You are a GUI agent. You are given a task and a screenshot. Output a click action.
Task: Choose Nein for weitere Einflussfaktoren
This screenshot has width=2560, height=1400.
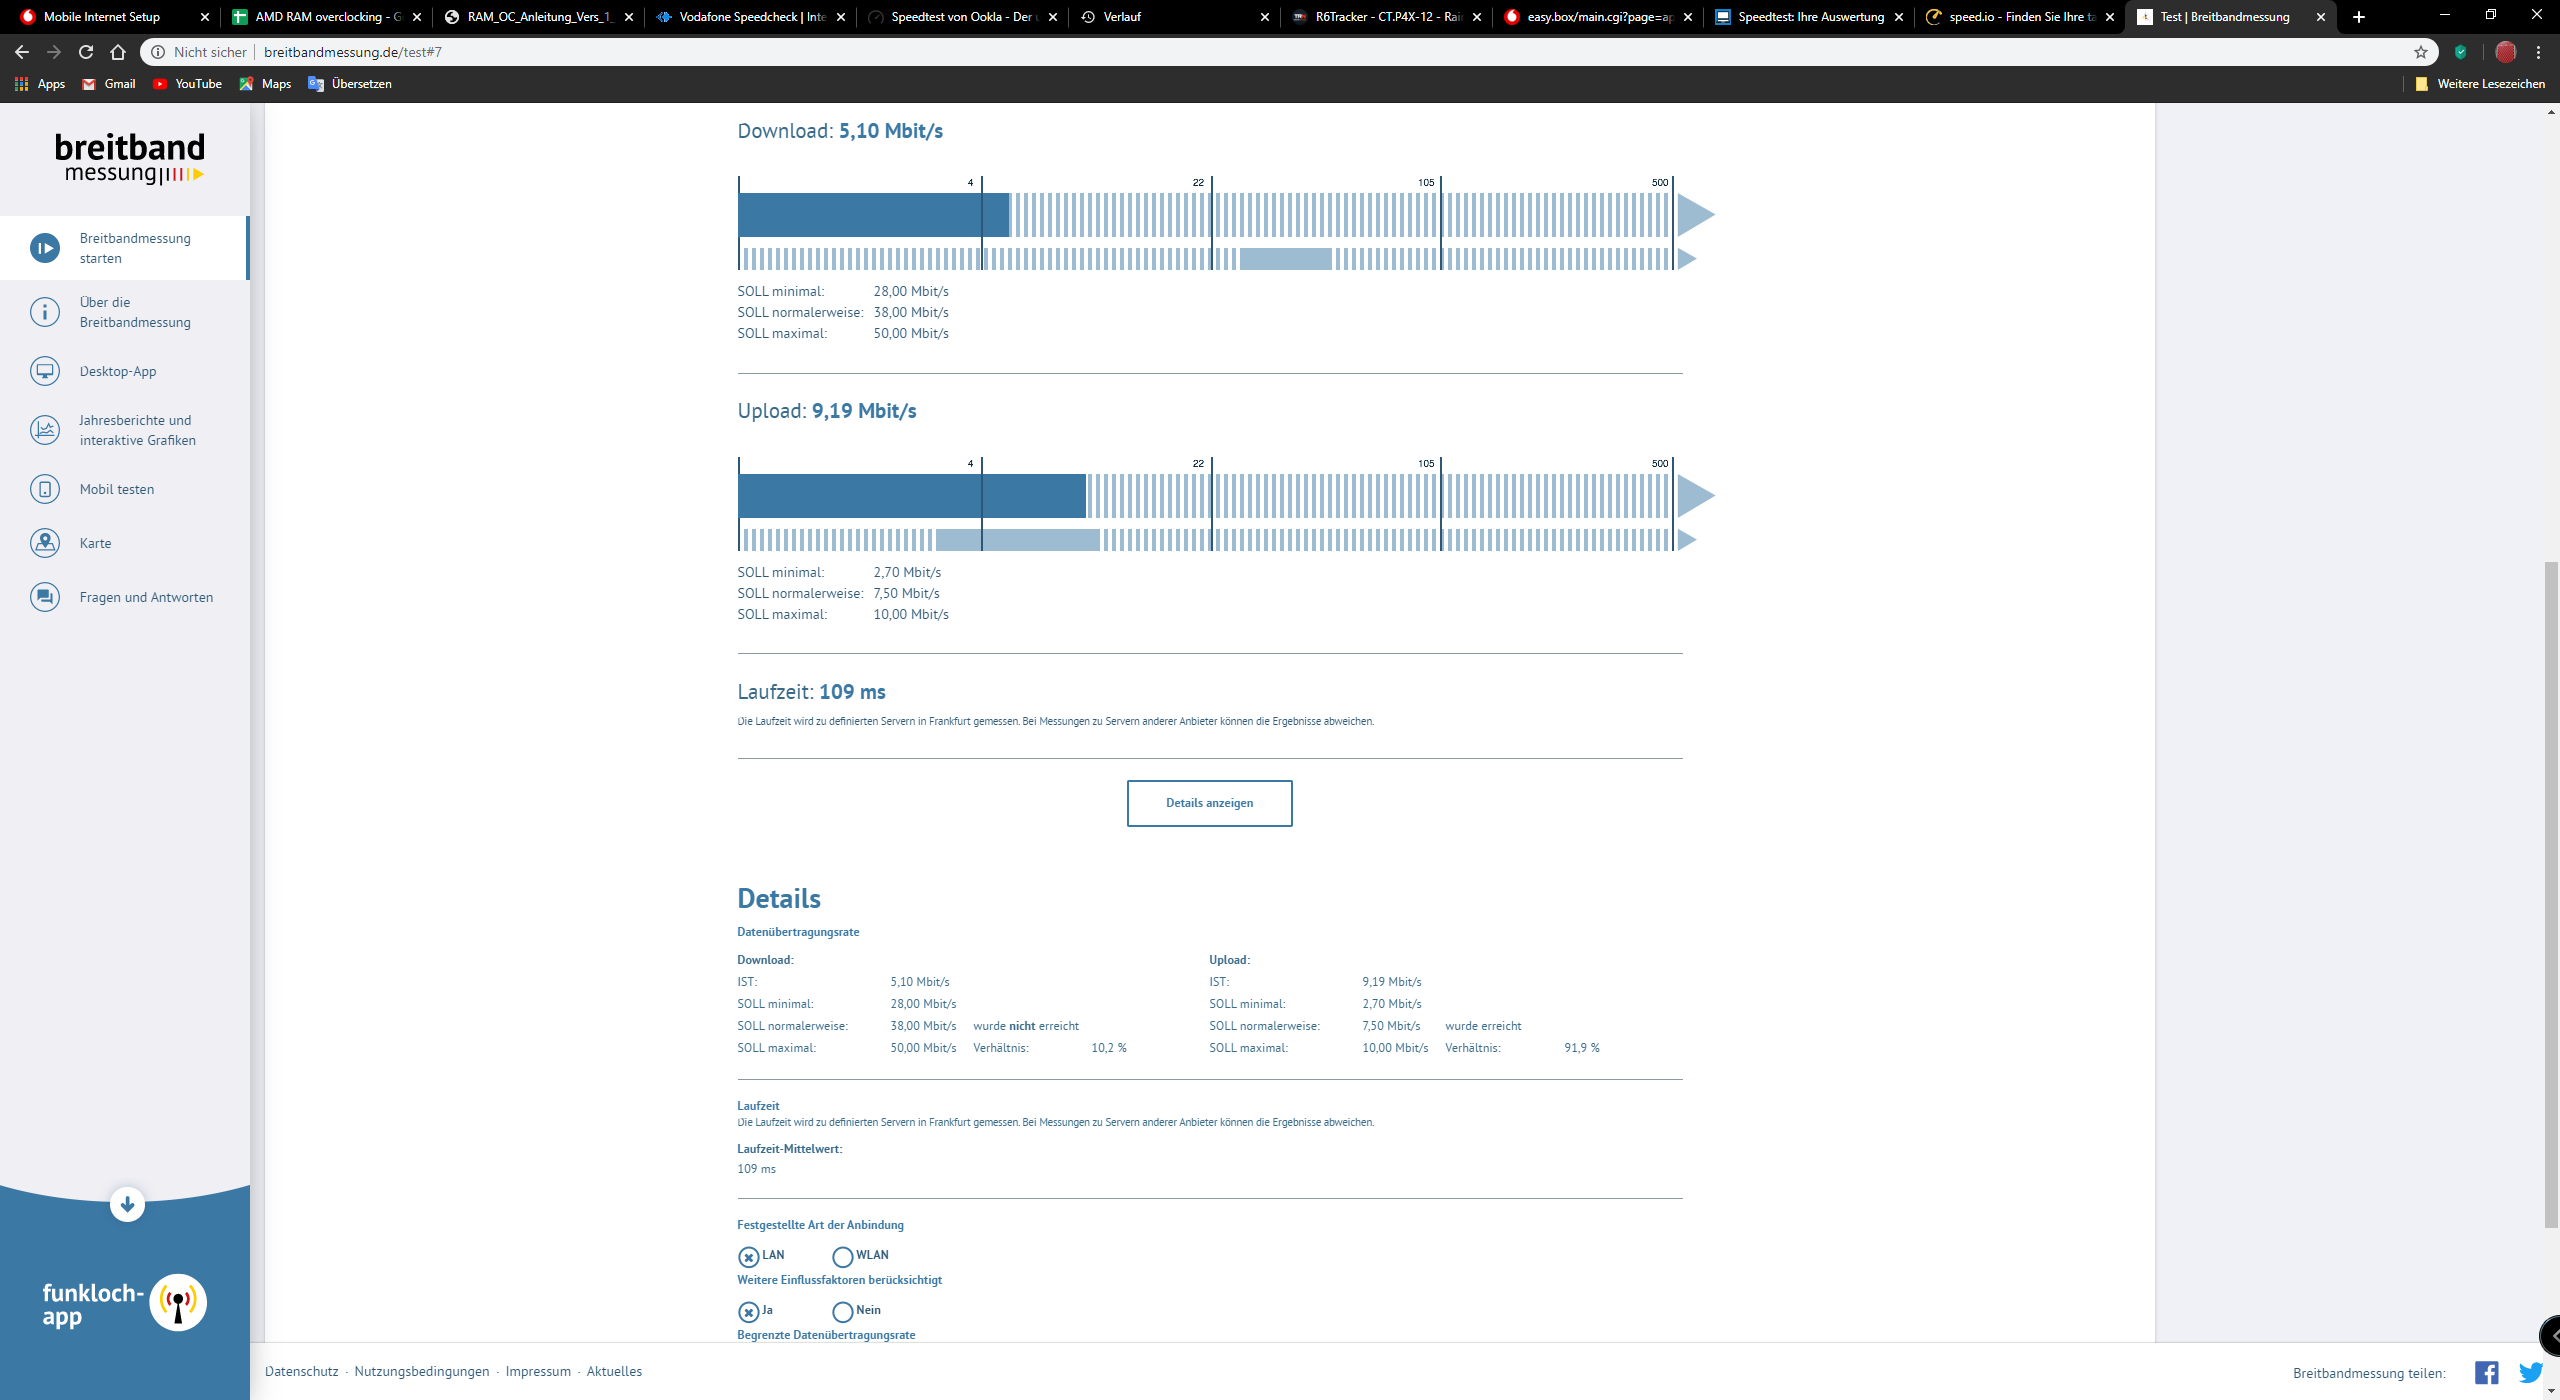(842, 1312)
